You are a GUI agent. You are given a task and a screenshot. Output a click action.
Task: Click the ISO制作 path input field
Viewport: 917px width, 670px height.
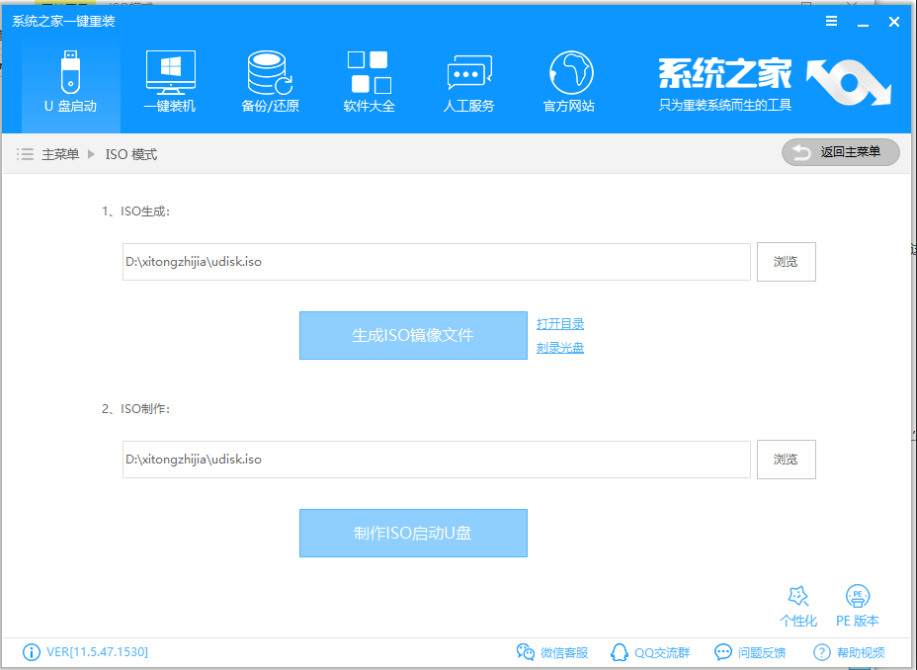tap(436, 459)
